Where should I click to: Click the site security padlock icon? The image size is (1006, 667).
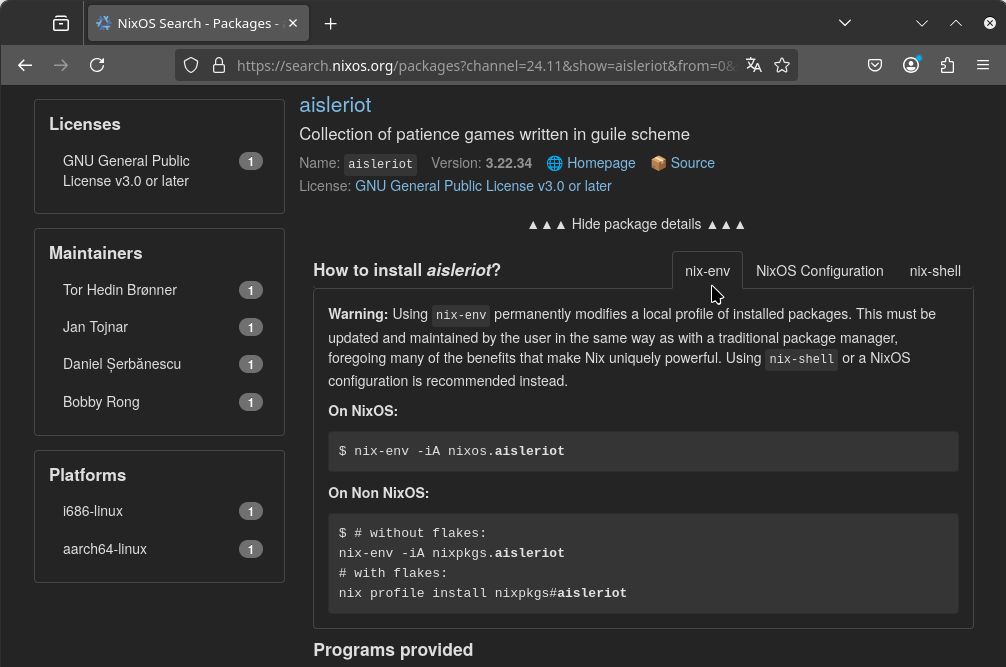(x=218, y=65)
